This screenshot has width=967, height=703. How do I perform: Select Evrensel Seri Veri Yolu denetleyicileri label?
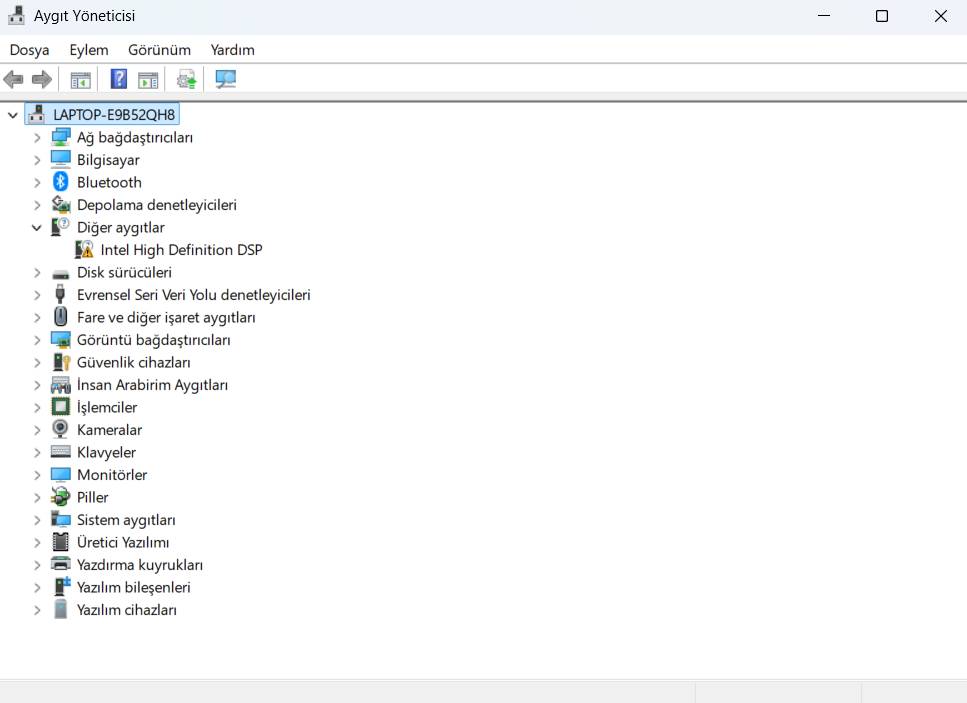(194, 295)
